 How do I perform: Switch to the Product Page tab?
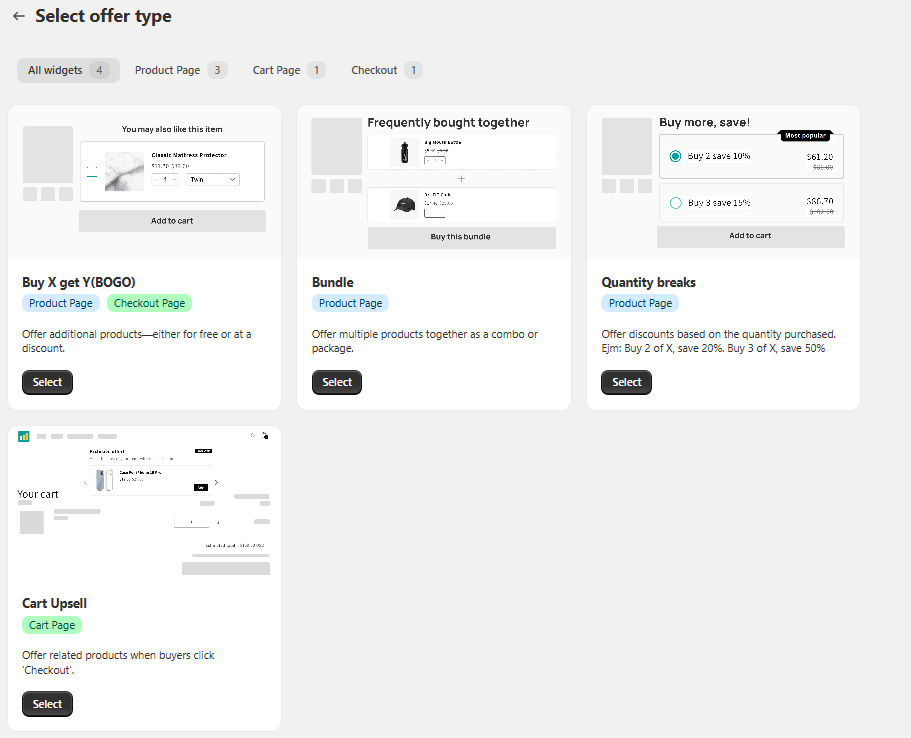pos(180,70)
